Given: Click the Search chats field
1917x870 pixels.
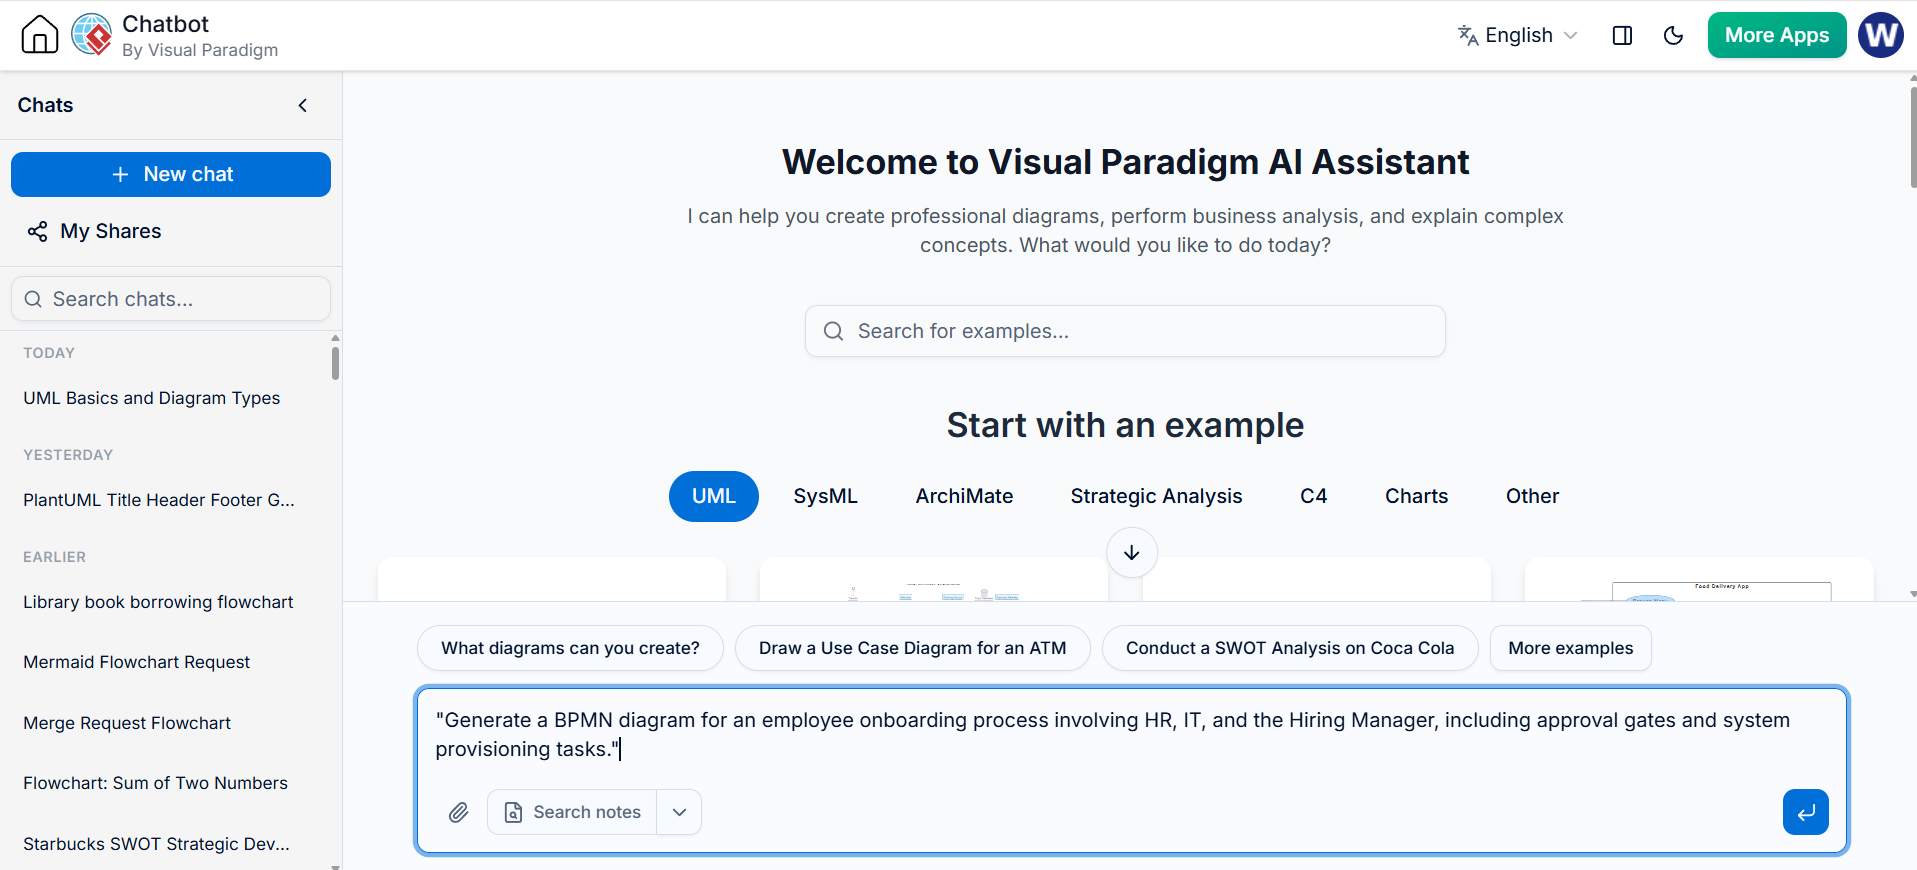Looking at the screenshot, I should click(171, 299).
